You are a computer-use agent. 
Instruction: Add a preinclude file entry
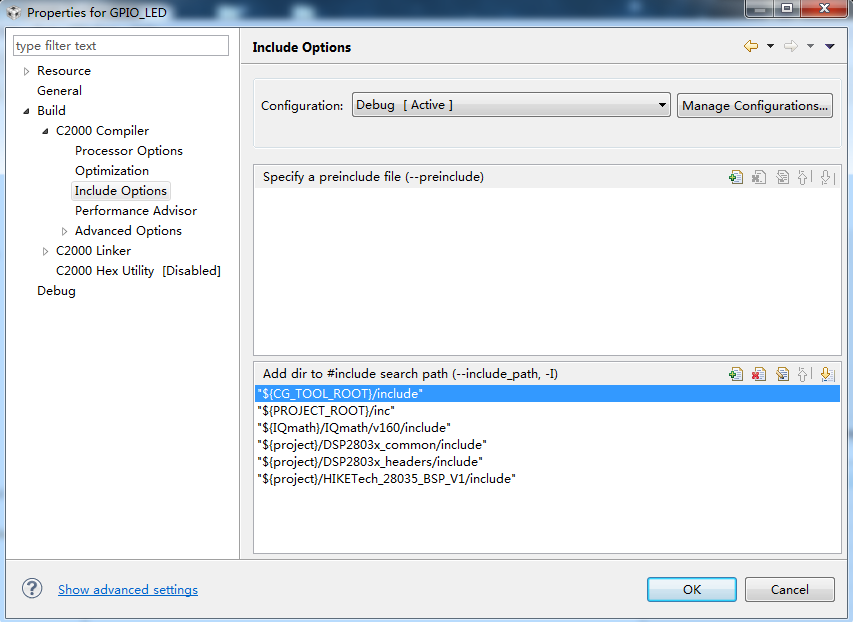click(x=736, y=177)
